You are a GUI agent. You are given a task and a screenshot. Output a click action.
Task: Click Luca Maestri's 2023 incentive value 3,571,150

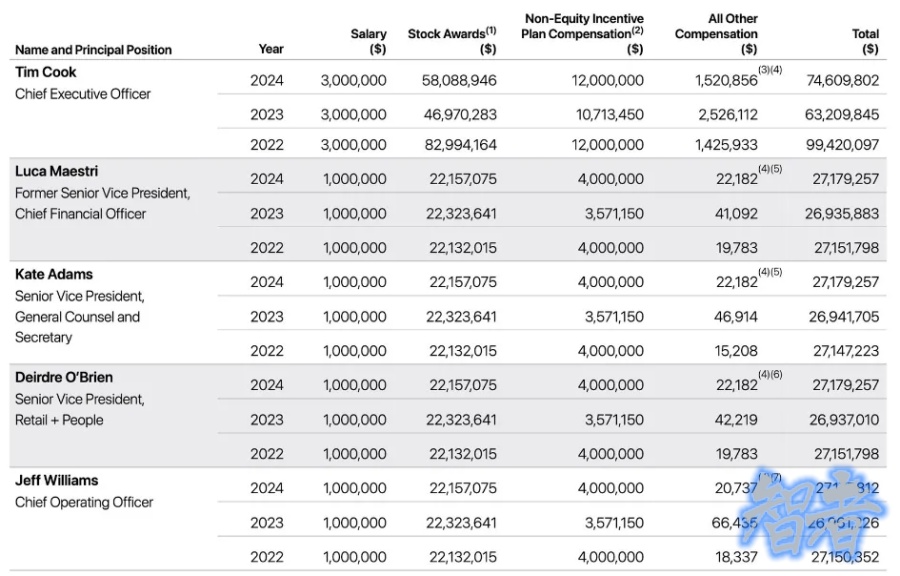[x=614, y=213]
